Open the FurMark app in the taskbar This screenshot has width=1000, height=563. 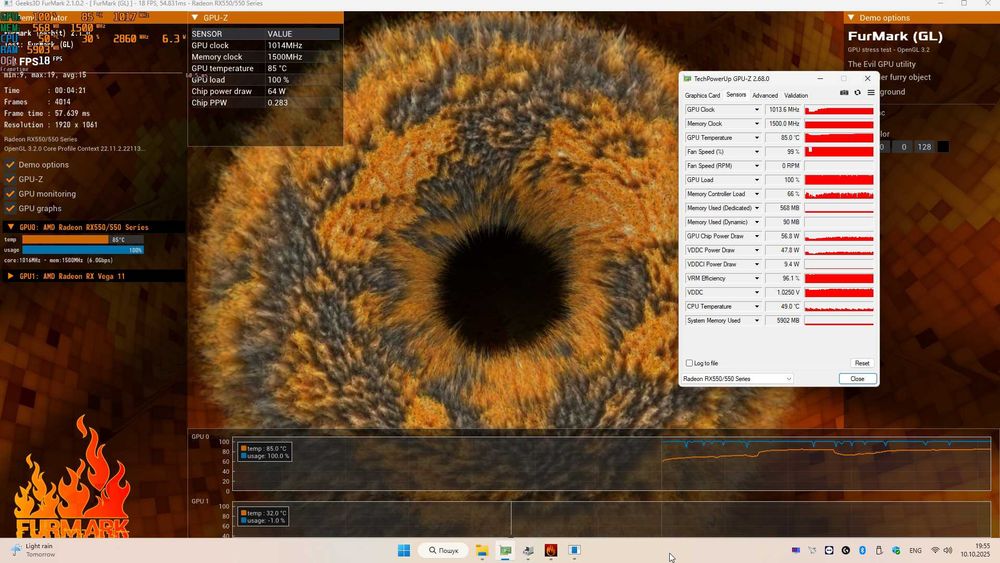[x=551, y=550]
